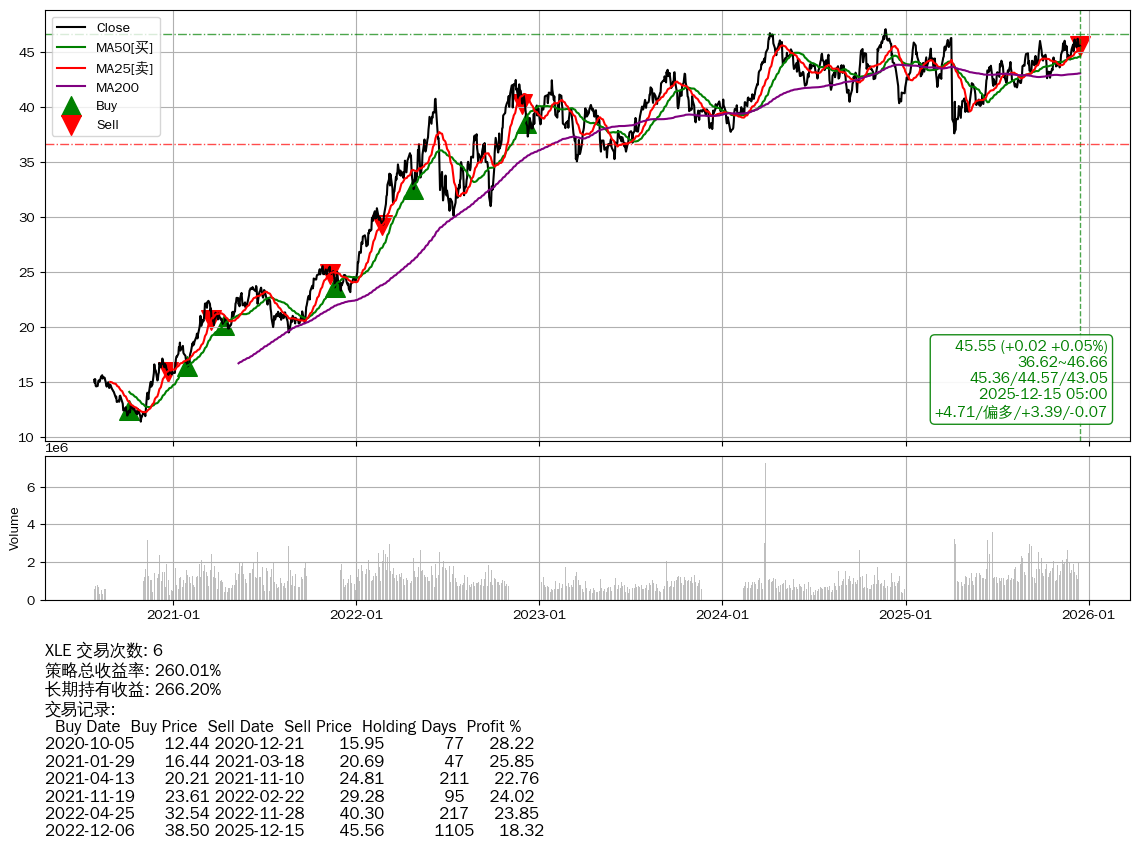Click the Buy marker near price 16.44
Viewport: 1139px width, 849px height.
(187, 367)
